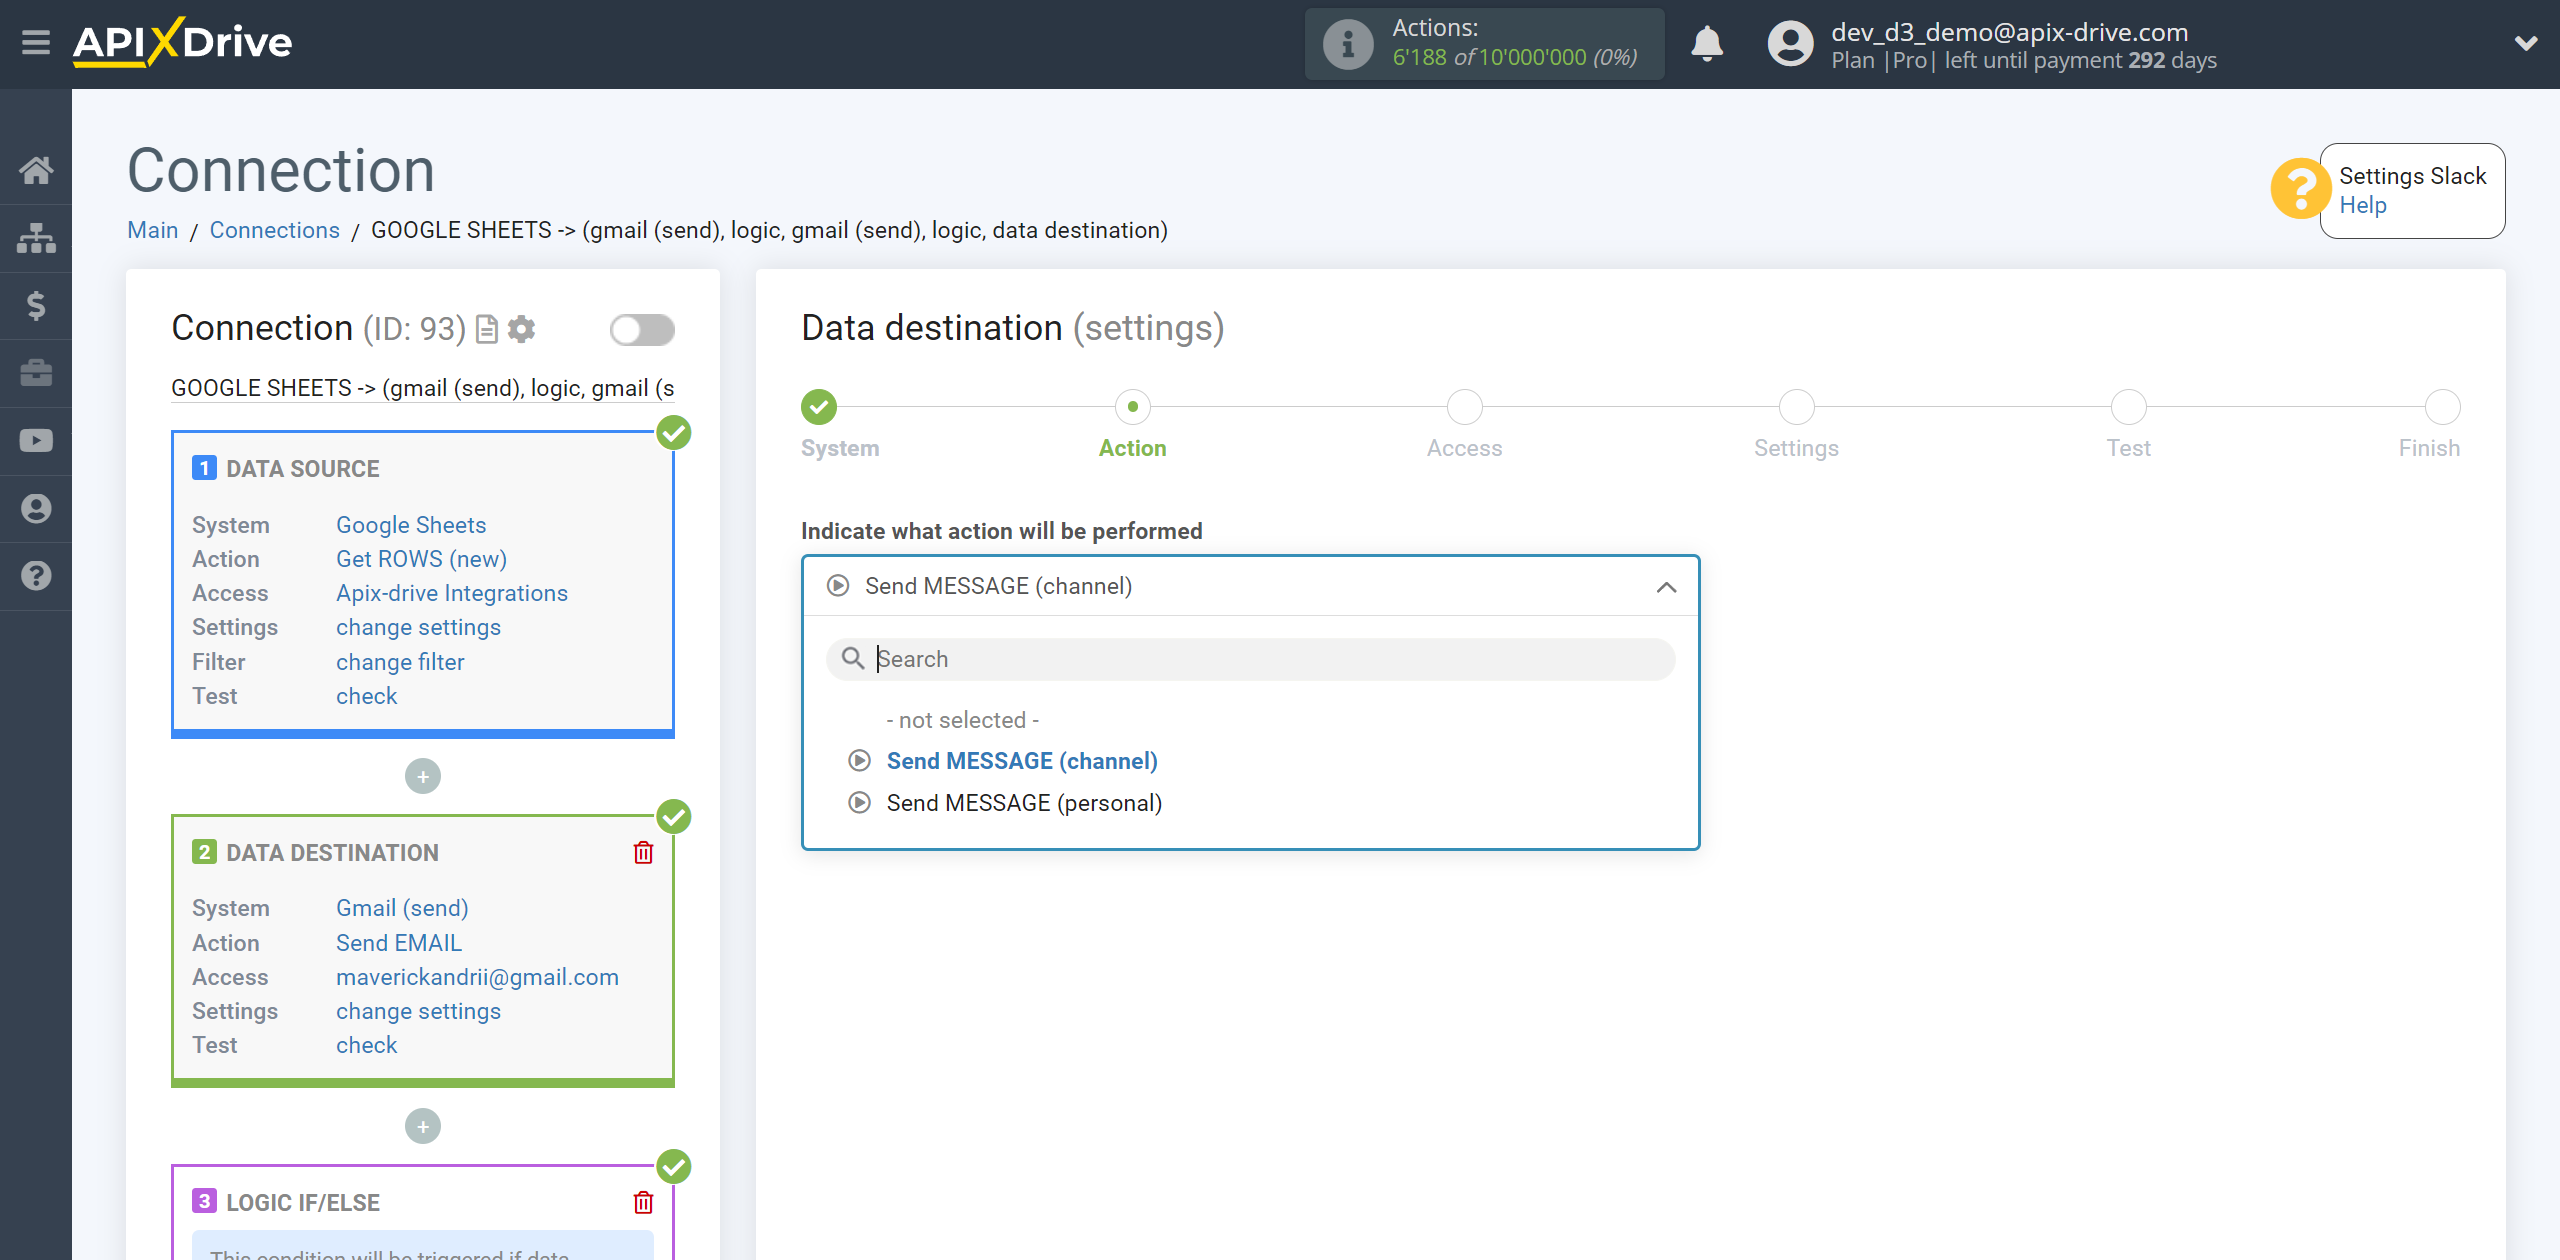Edit the connection name field
Screen dimensions: 2560x1260
(x=423, y=388)
